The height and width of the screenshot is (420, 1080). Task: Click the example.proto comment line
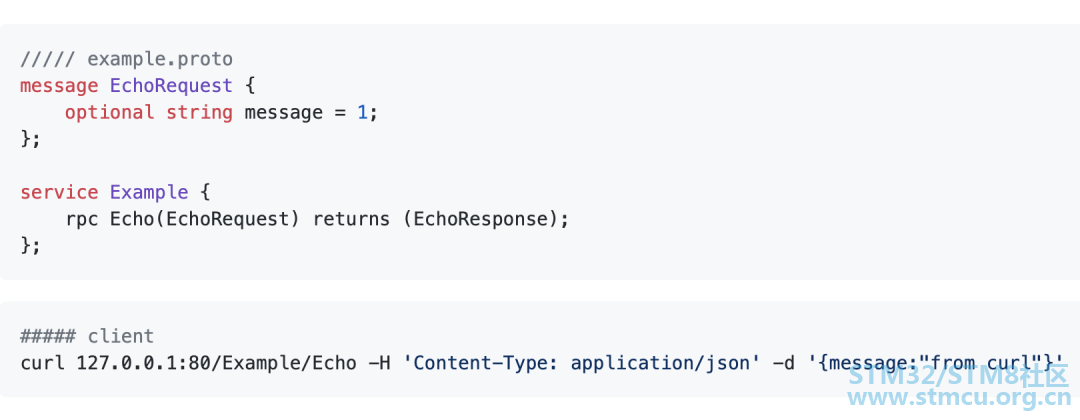pos(126,59)
